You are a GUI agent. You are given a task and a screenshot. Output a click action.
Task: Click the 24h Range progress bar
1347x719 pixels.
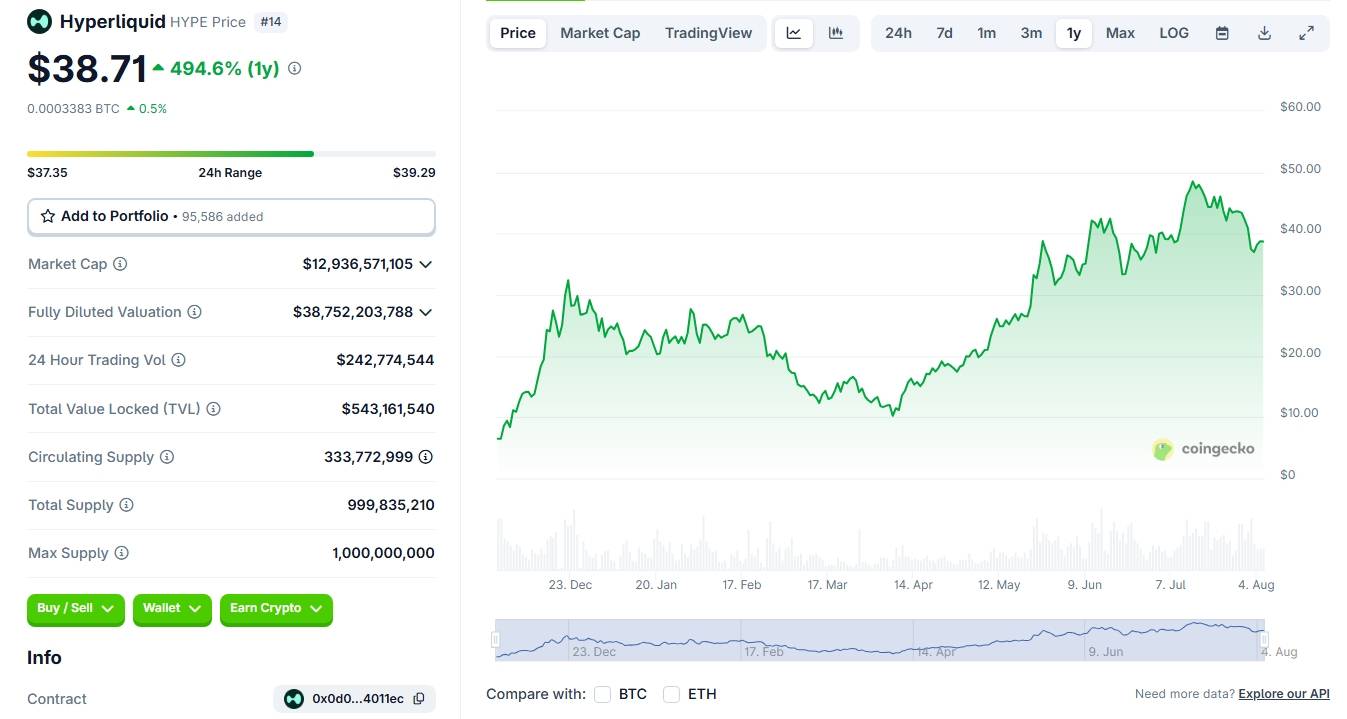point(231,153)
